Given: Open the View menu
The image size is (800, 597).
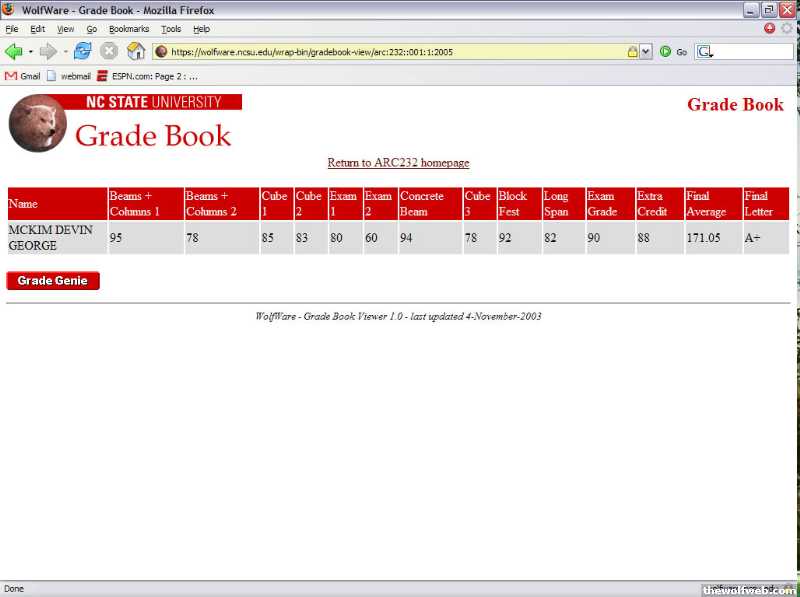Looking at the screenshot, I should click(65, 30).
